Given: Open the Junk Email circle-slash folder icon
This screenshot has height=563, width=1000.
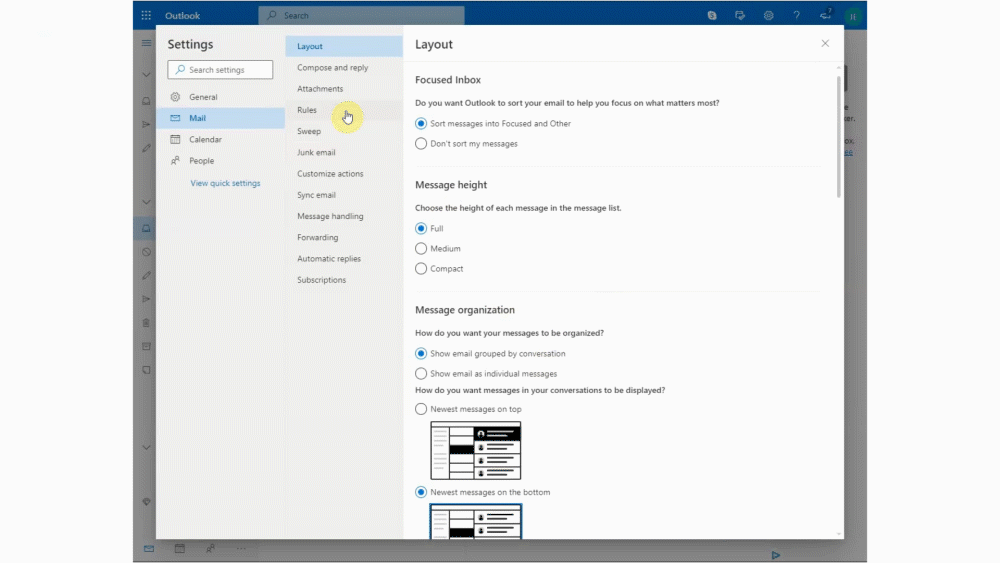Looking at the screenshot, I should click(x=146, y=252).
